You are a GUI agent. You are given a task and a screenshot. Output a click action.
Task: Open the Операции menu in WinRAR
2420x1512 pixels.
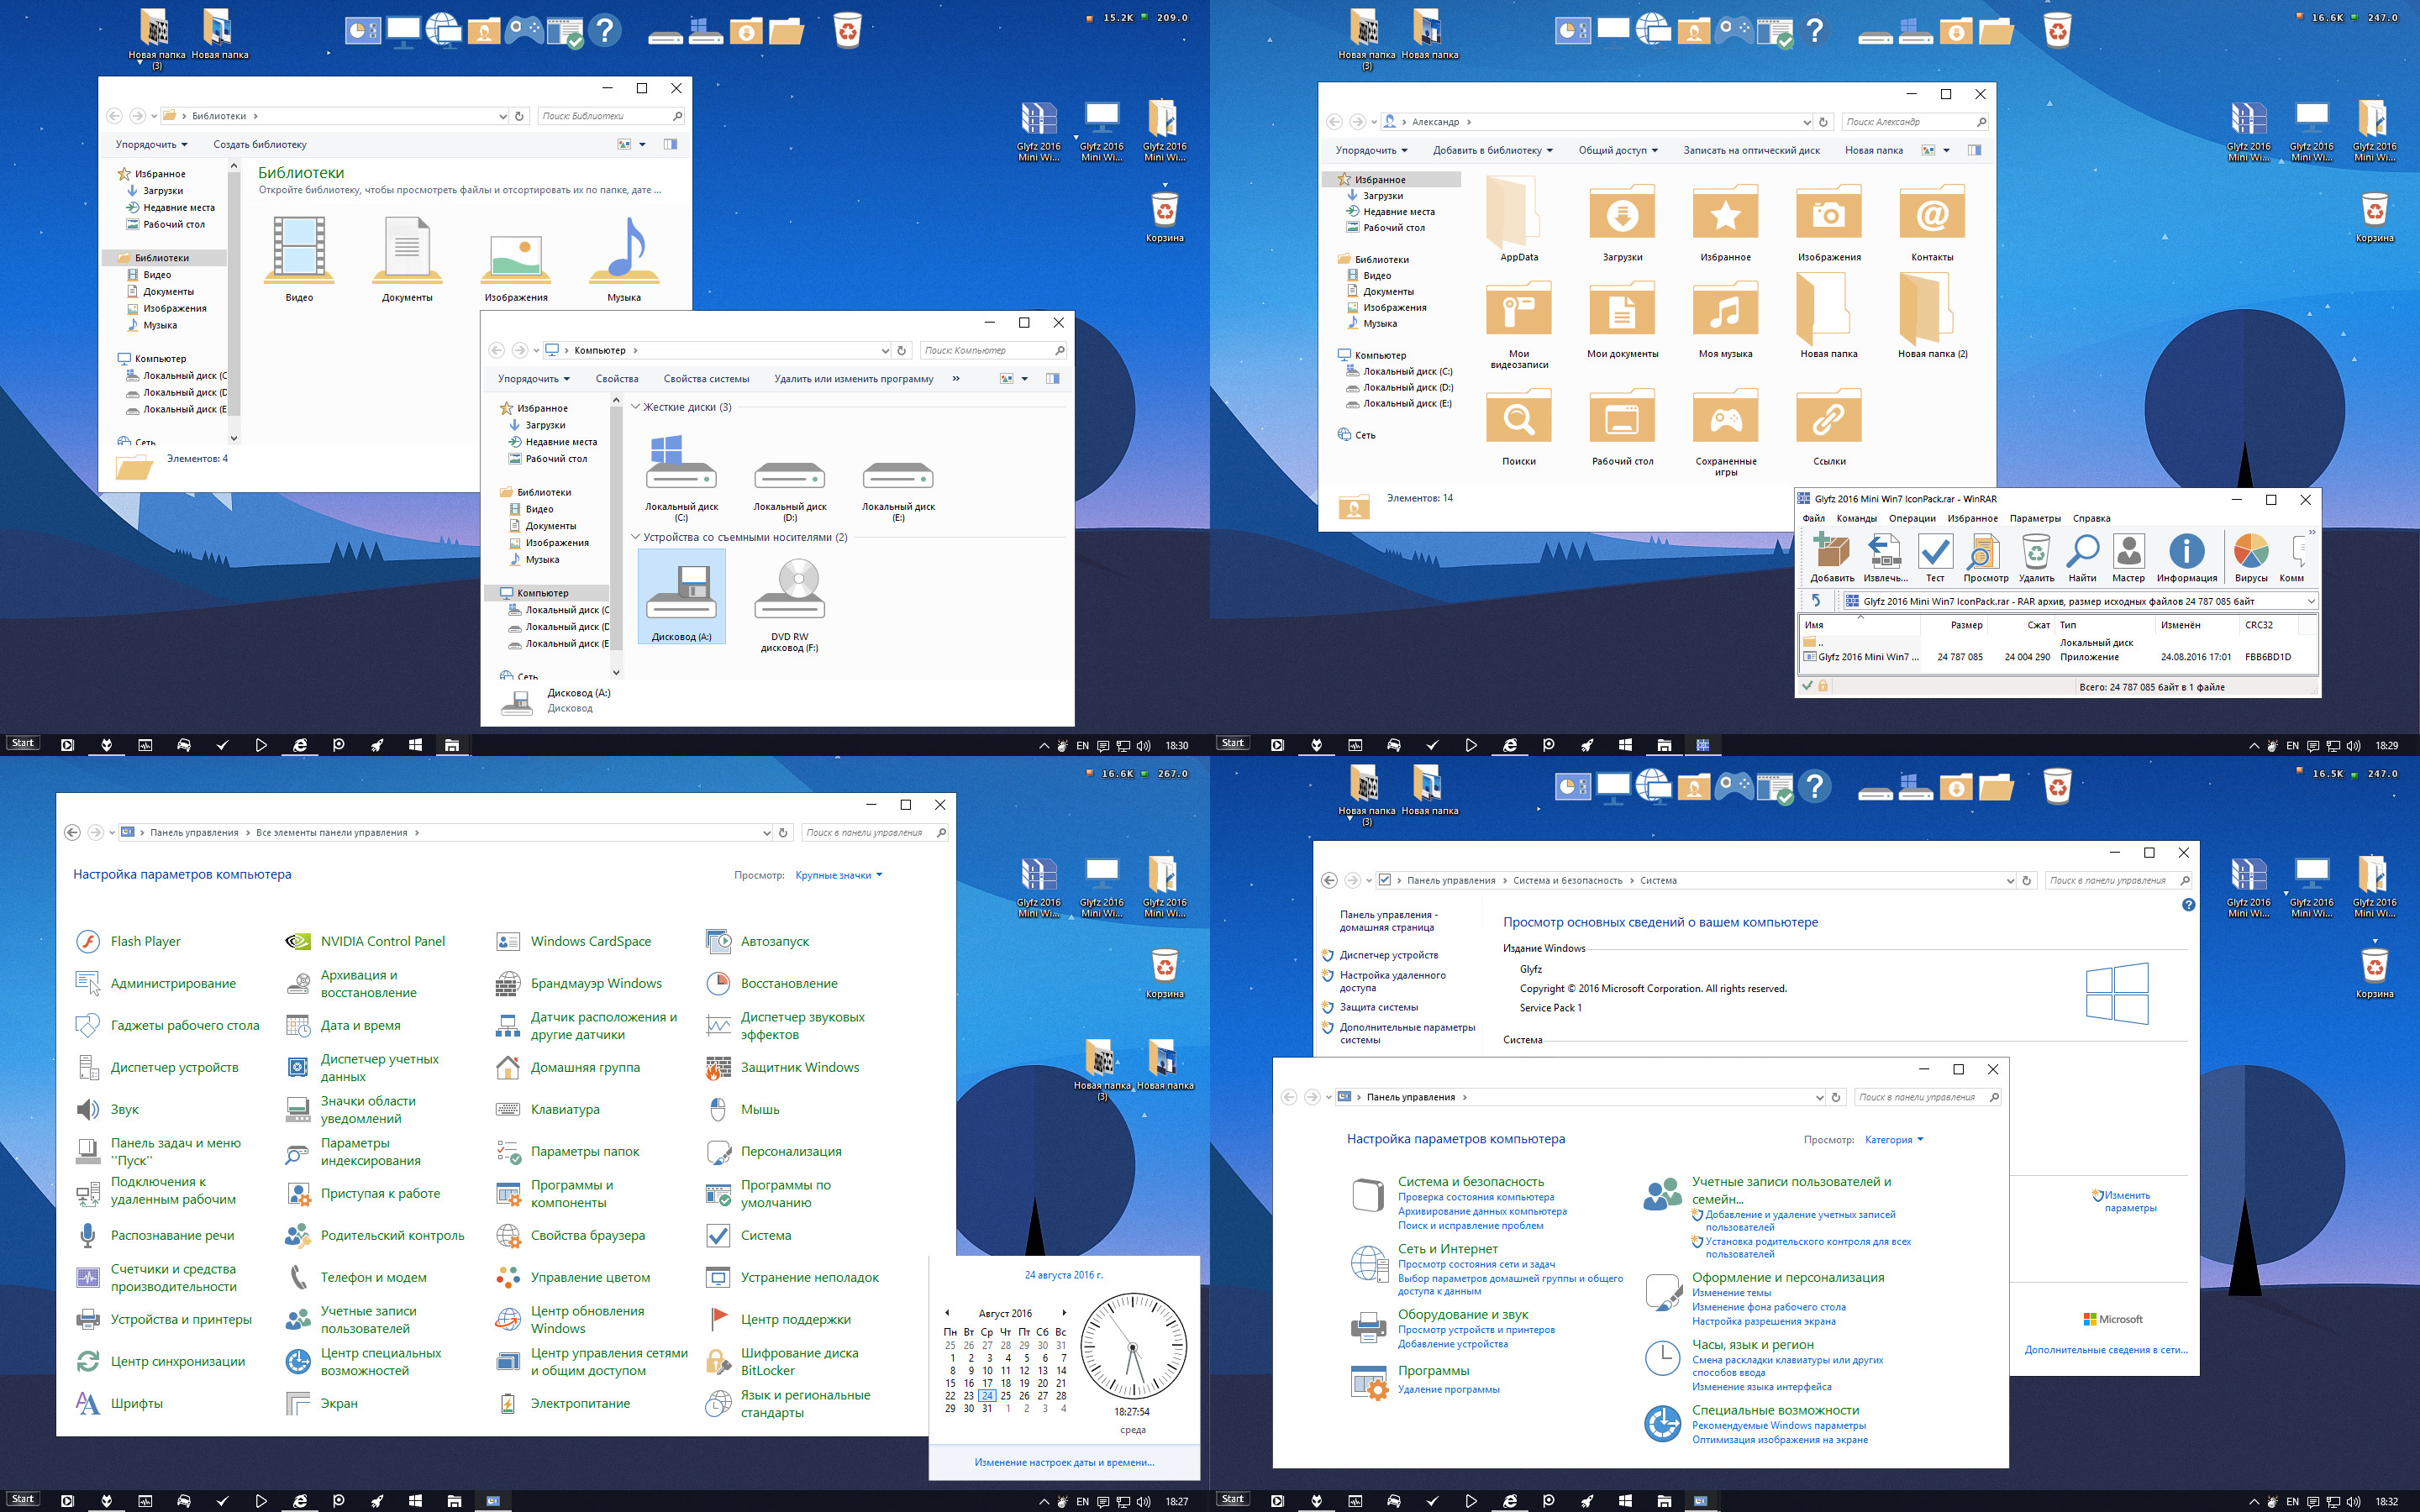click(x=1912, y=518)
